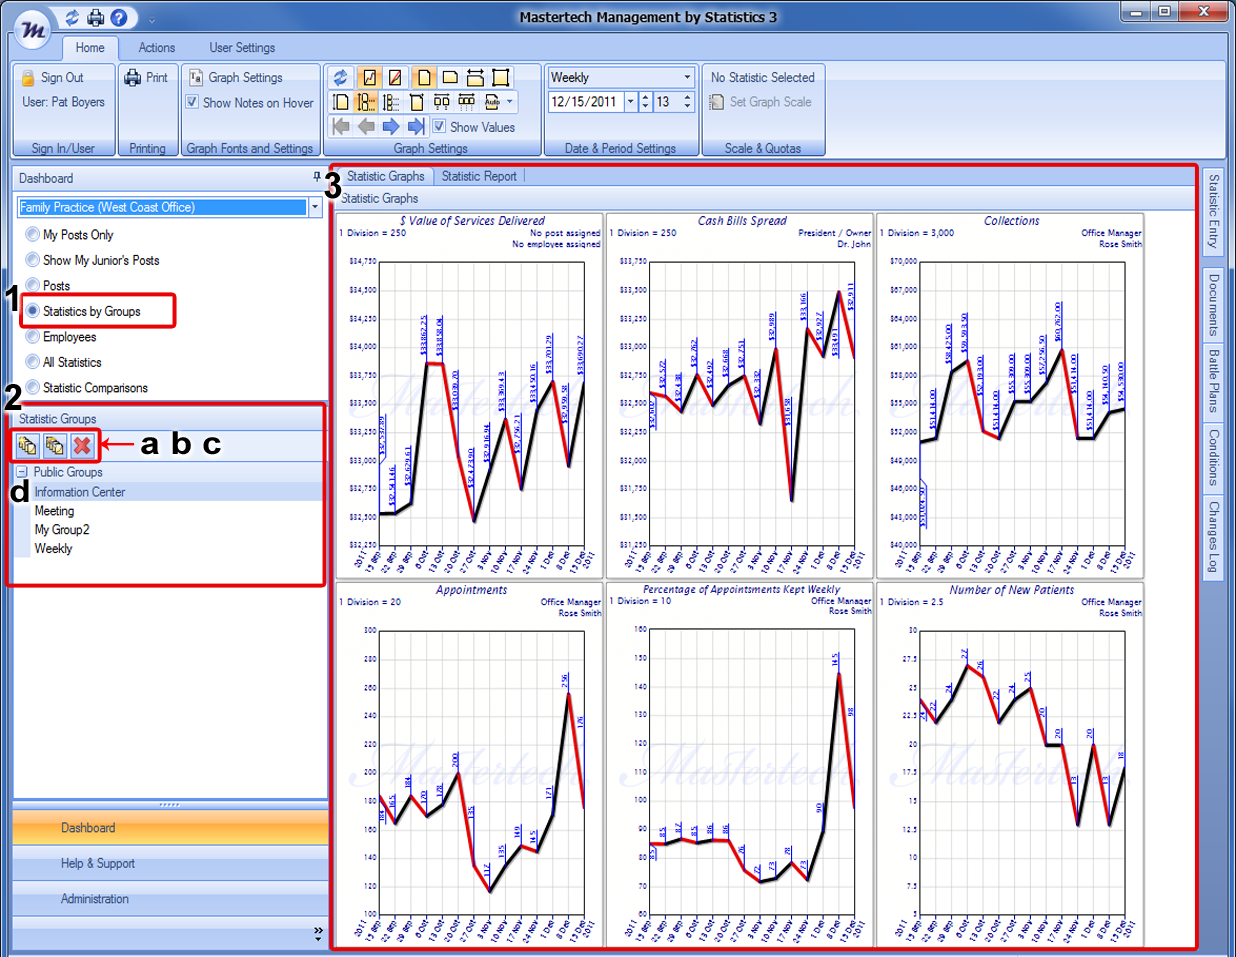Click the page icon with top corner markers
This screenshot has width=1236, height=957.
(417, 102)
